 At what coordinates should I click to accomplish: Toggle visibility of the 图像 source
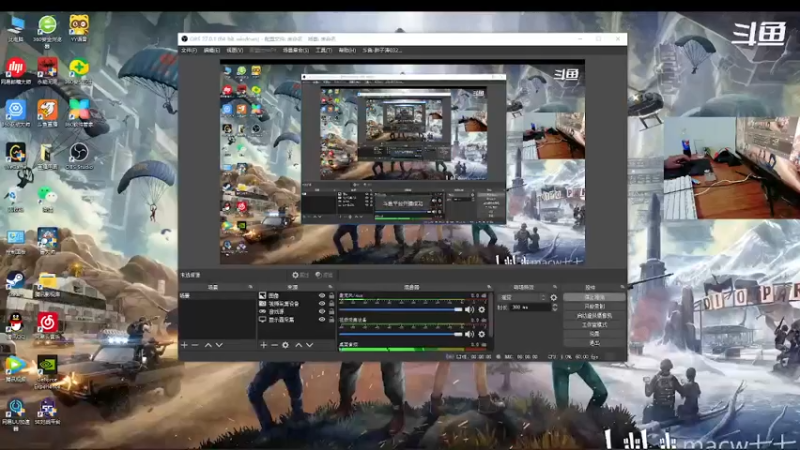(322, 295)
